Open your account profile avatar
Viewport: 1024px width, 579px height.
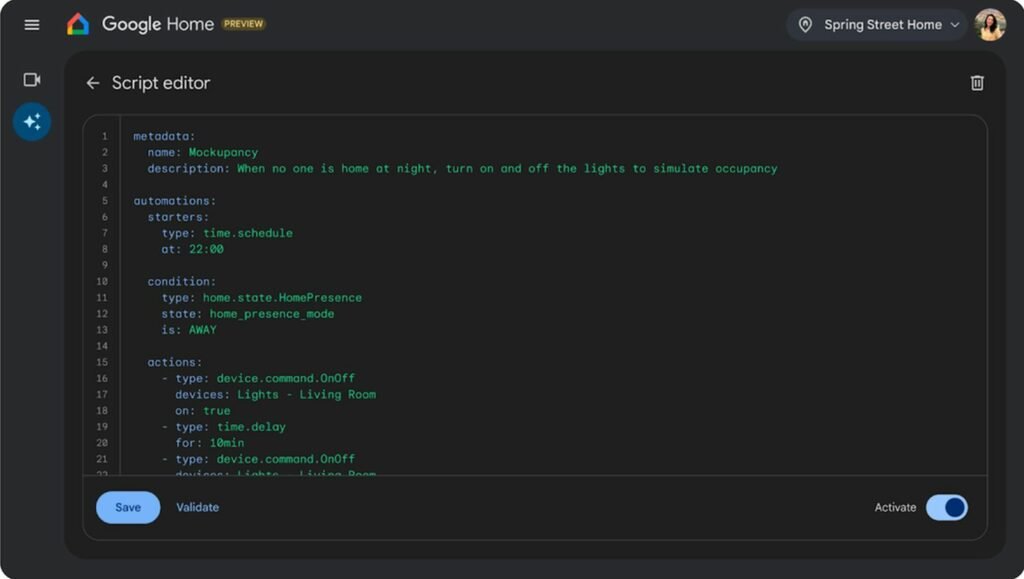(x=989, y=24)
